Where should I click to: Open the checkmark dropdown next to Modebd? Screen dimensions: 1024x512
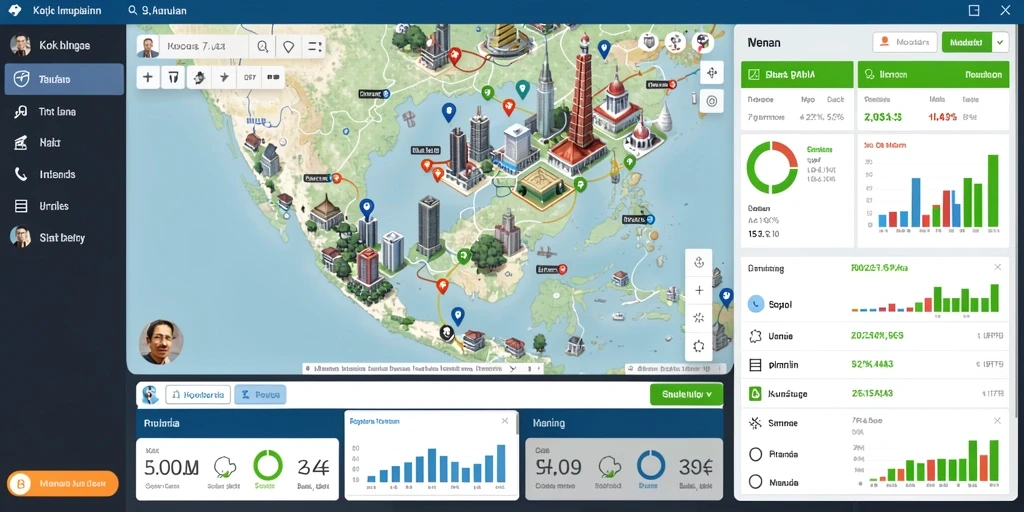[x=1000, y=42]
